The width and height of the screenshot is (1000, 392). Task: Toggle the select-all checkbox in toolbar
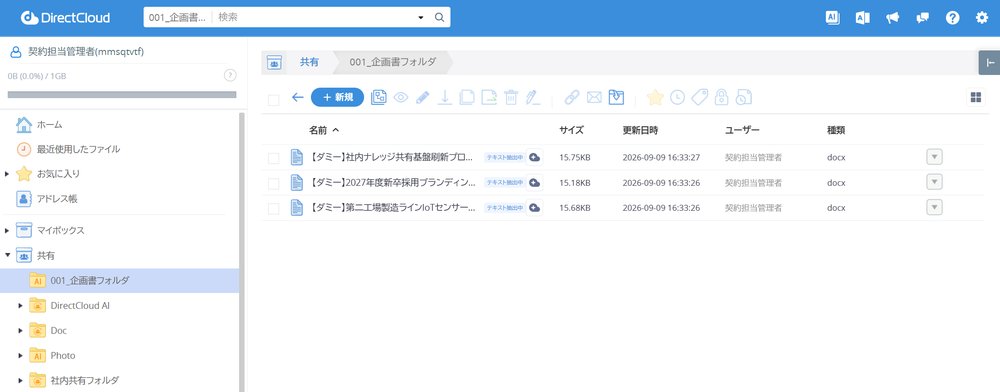(274, 100)
